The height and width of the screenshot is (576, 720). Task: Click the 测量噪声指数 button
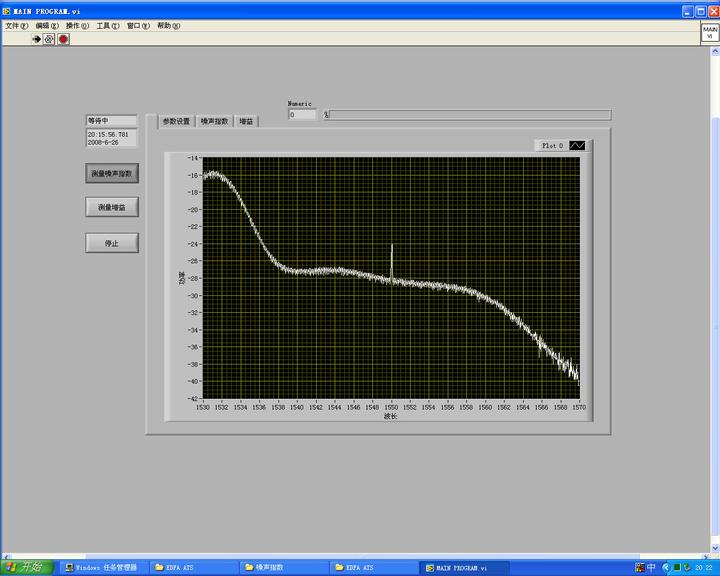(x=112, y=173)
